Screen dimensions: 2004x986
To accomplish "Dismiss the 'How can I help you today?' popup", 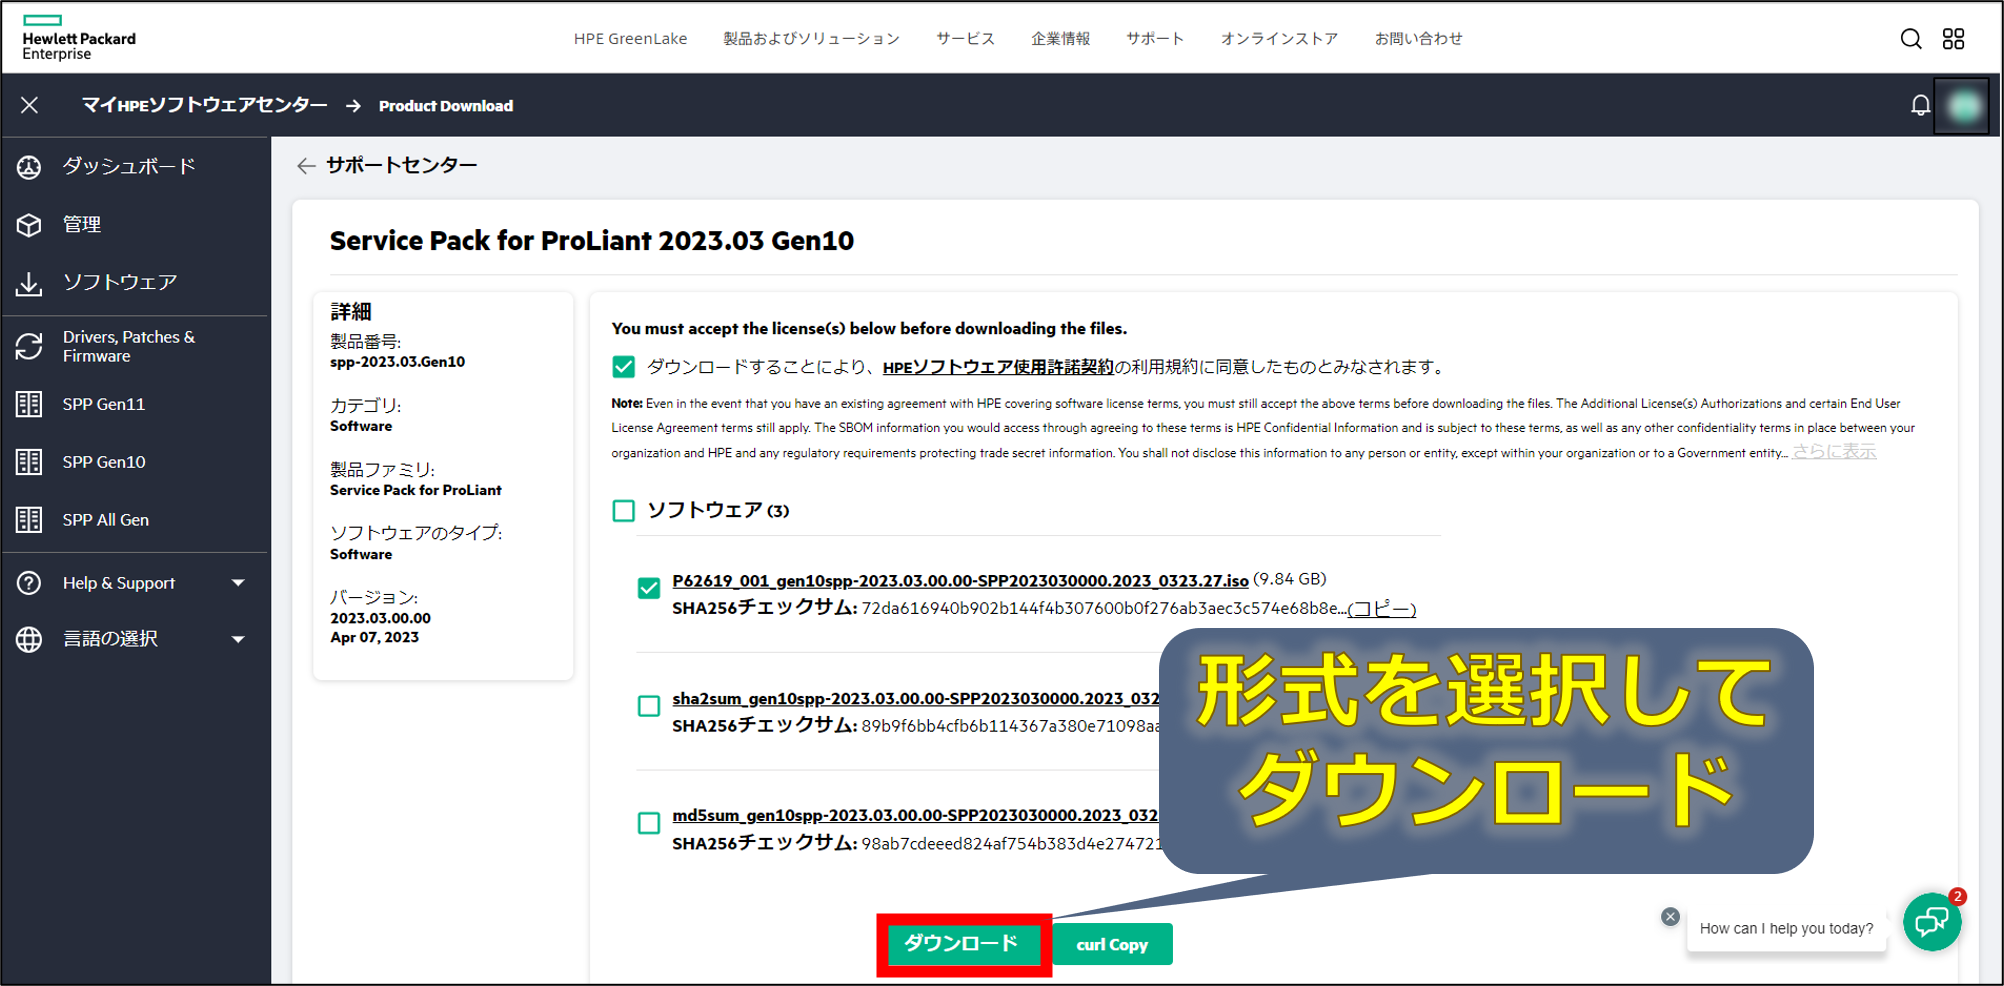I will (1670, 916).
